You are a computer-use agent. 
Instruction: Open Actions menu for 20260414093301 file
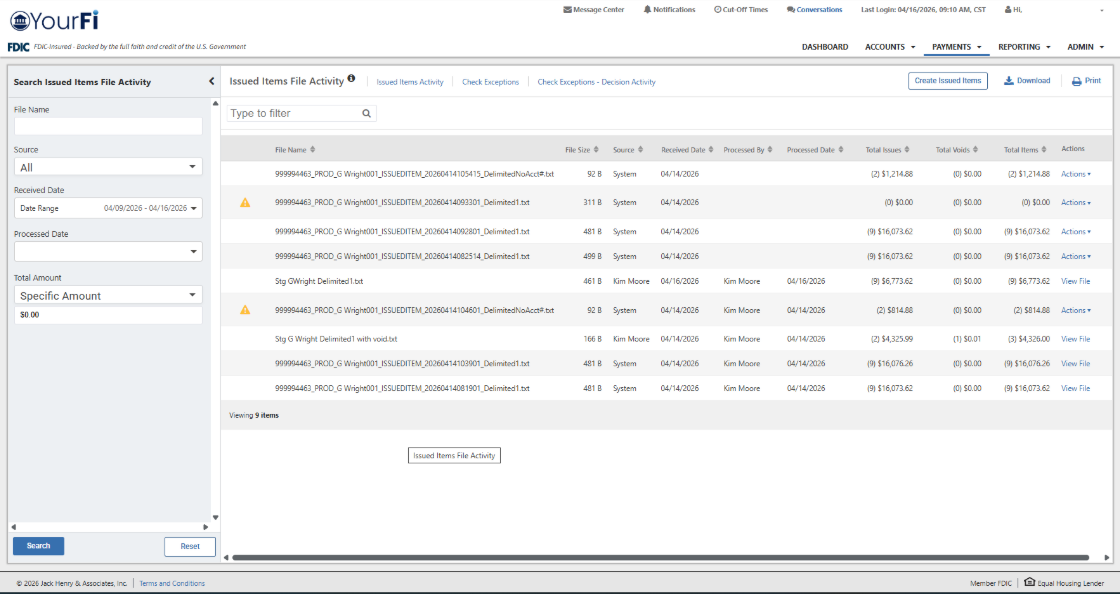[1076, 203]
